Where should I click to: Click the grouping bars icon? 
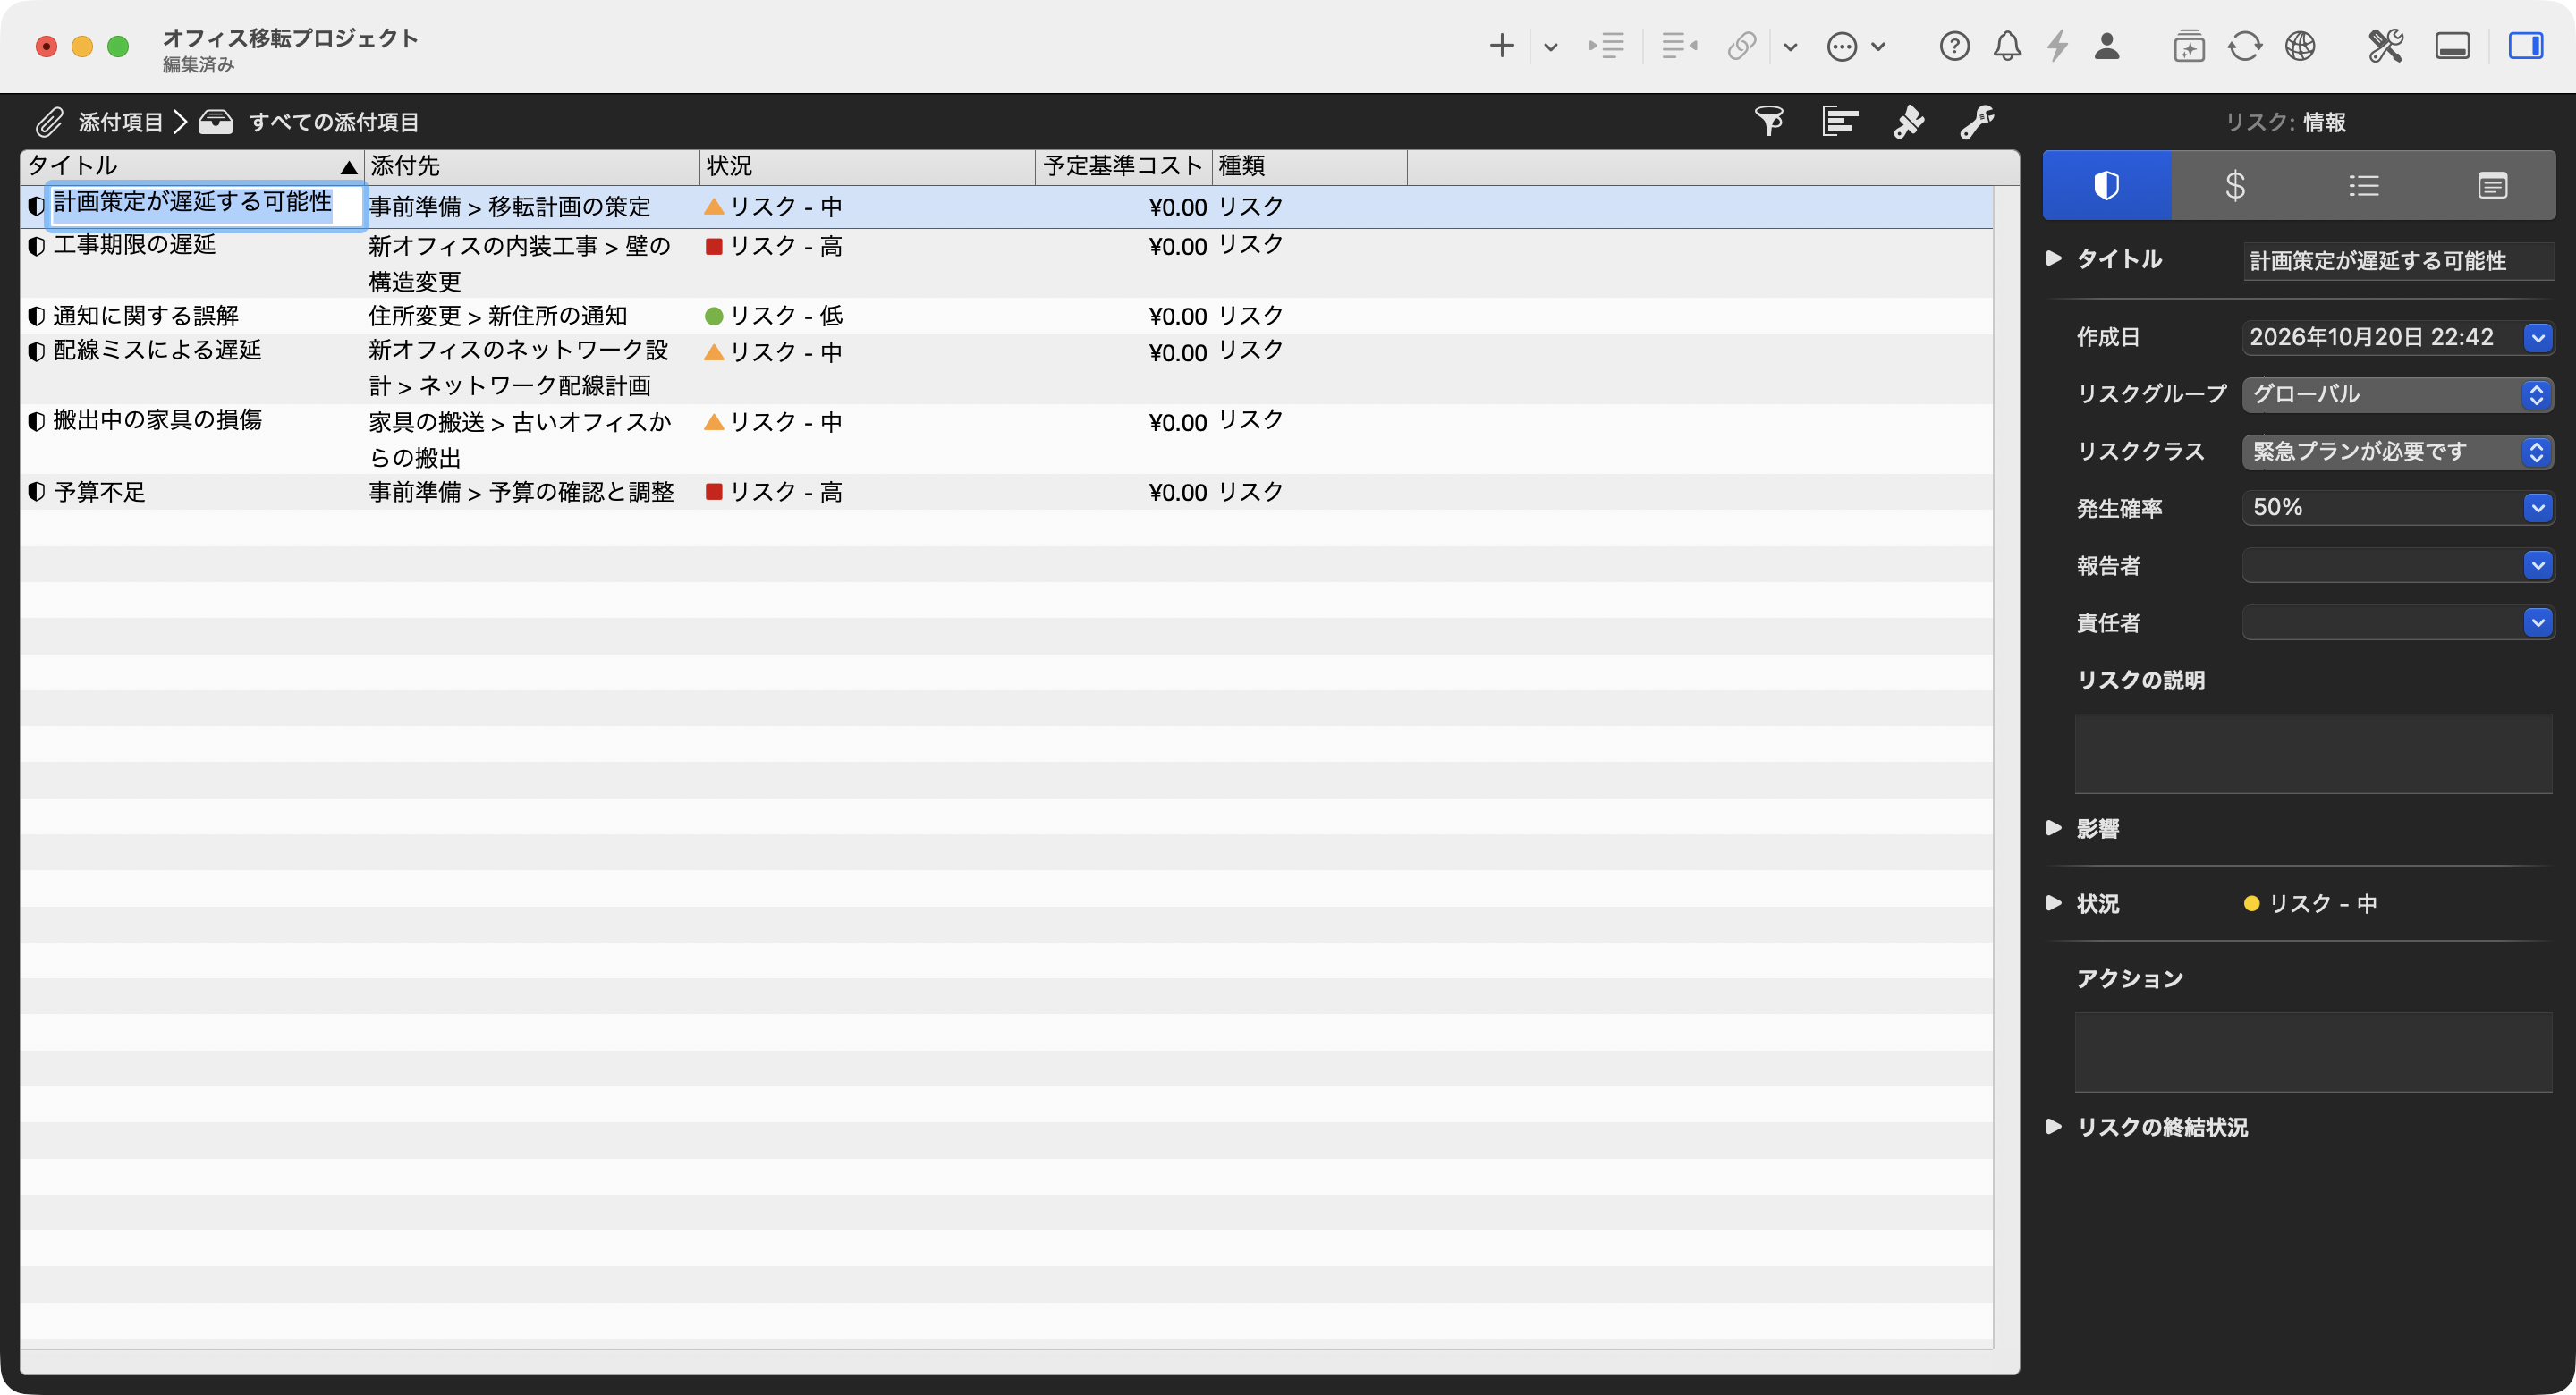(x=1839, y=121)
